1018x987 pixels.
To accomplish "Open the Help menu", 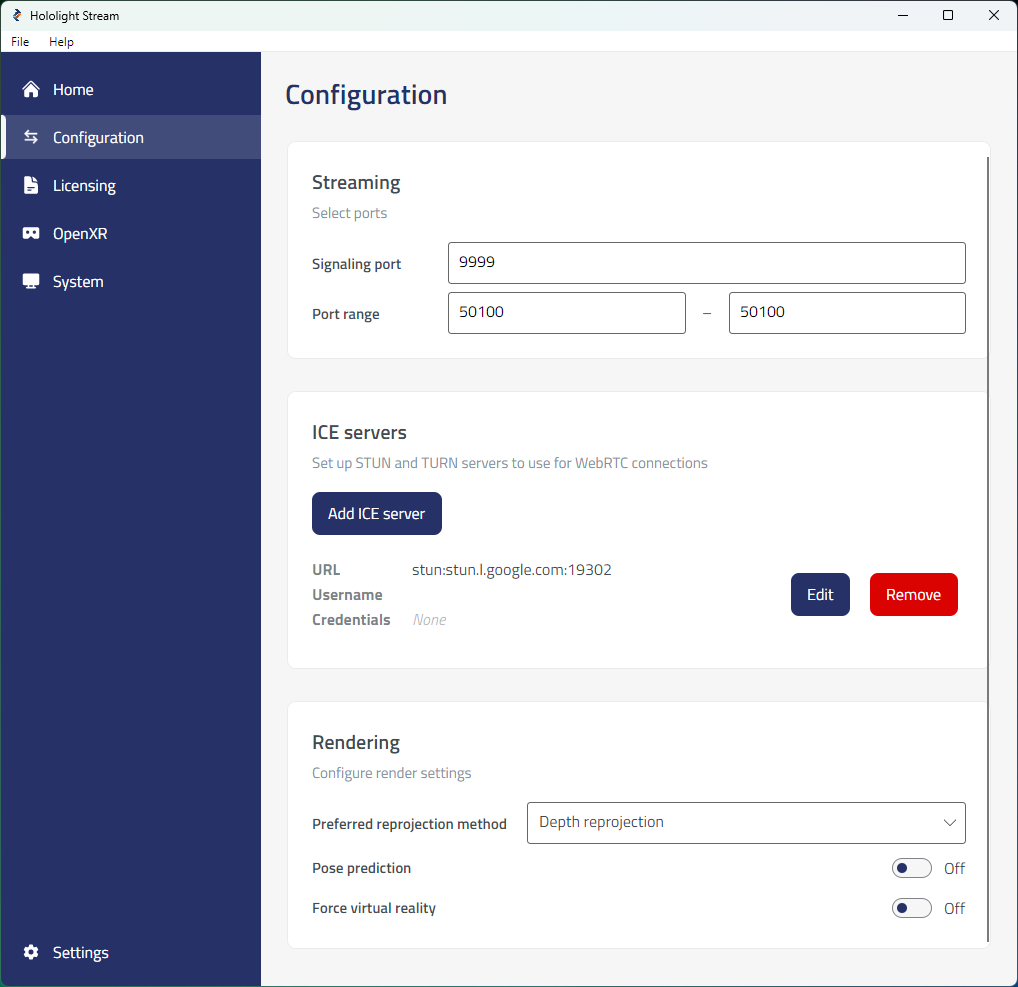I will (61, 42).
